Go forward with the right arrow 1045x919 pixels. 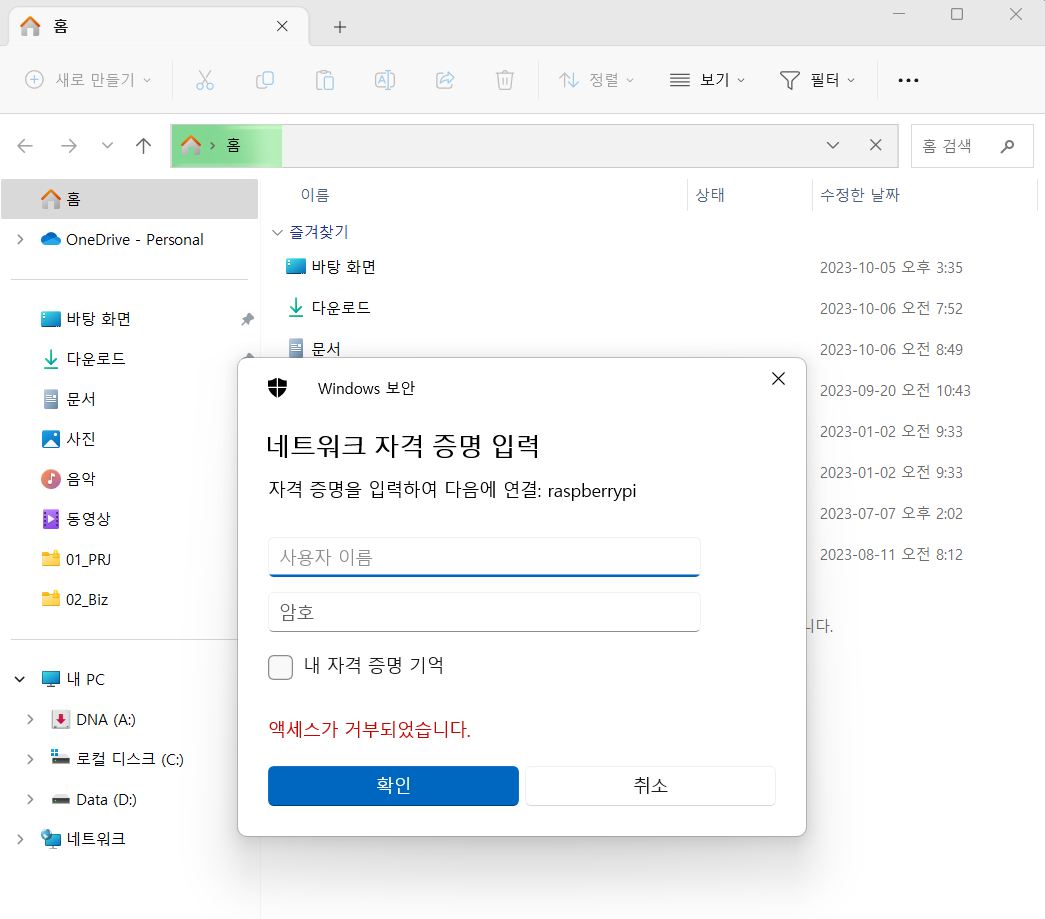[69, 145]
